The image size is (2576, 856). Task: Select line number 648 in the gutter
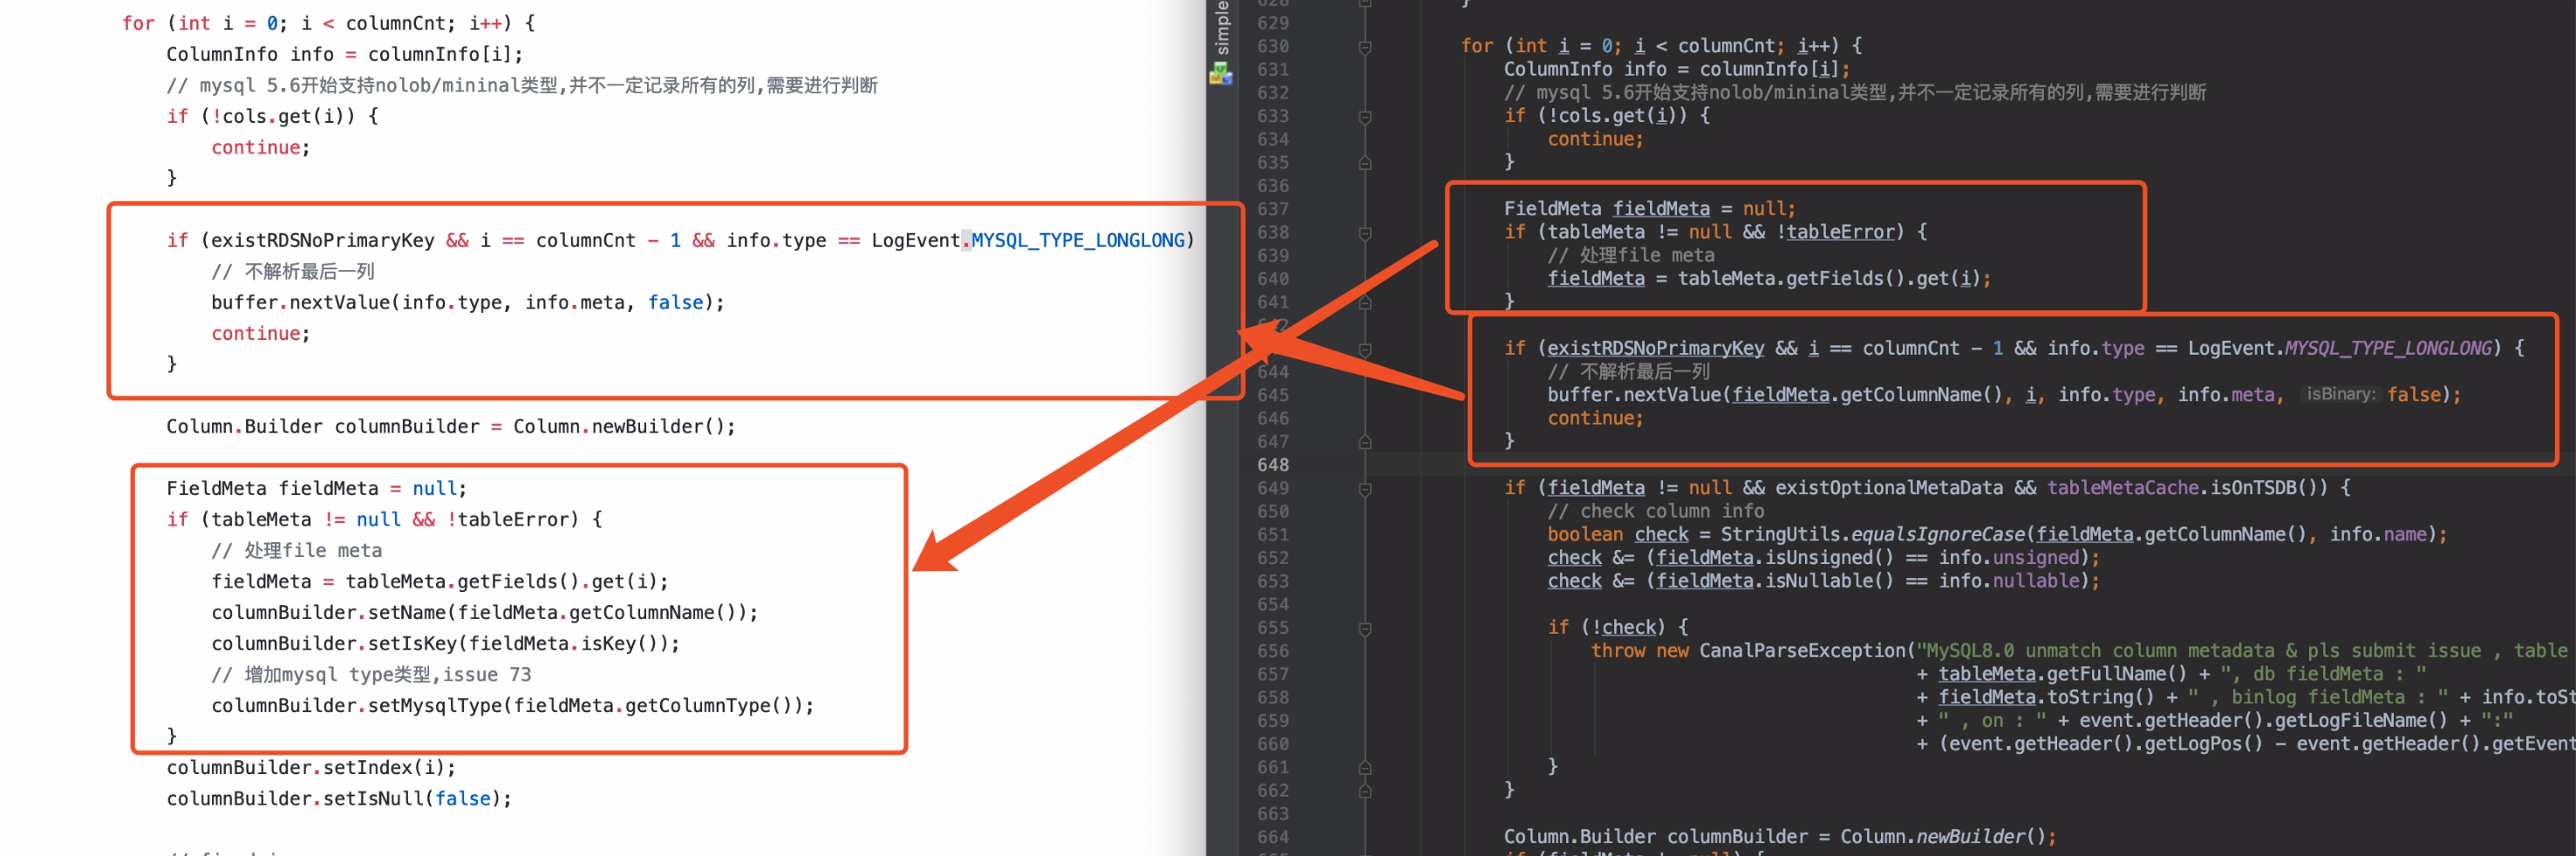1273,465
